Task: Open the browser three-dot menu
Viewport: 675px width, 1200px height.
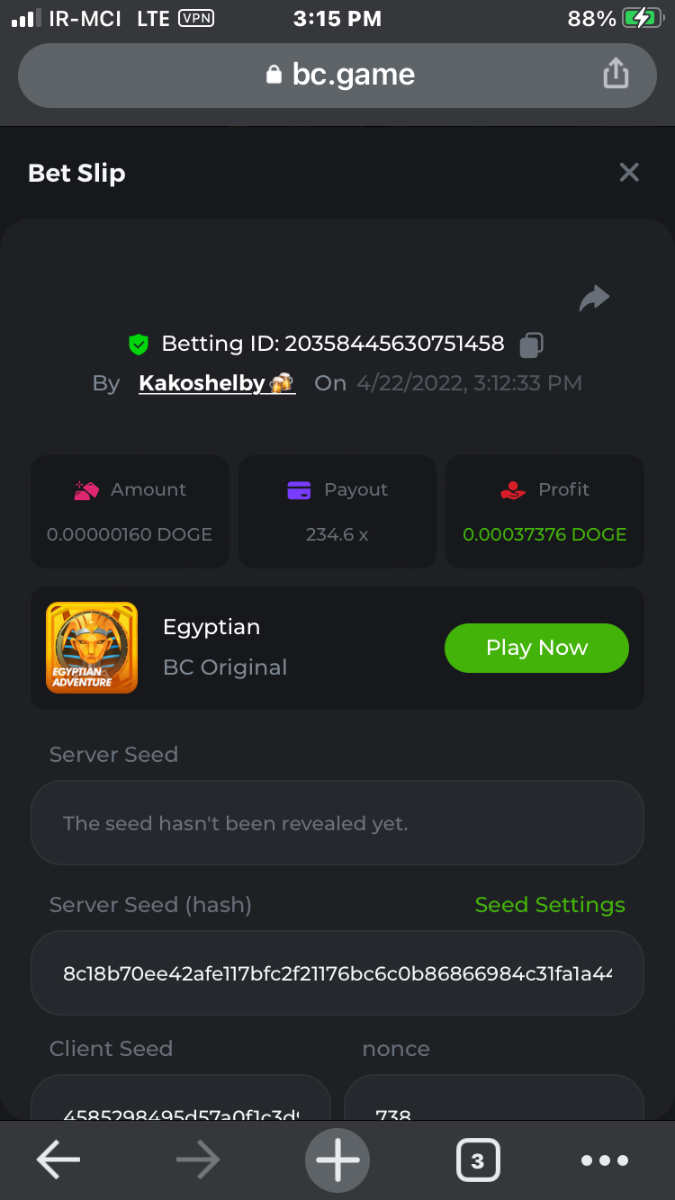Action: click(605, 1160)
